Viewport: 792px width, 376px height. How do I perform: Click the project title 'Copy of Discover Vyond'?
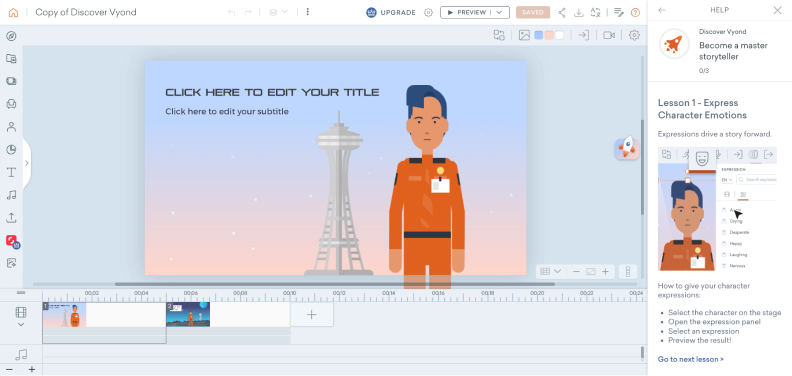click(x=86, y=12)
